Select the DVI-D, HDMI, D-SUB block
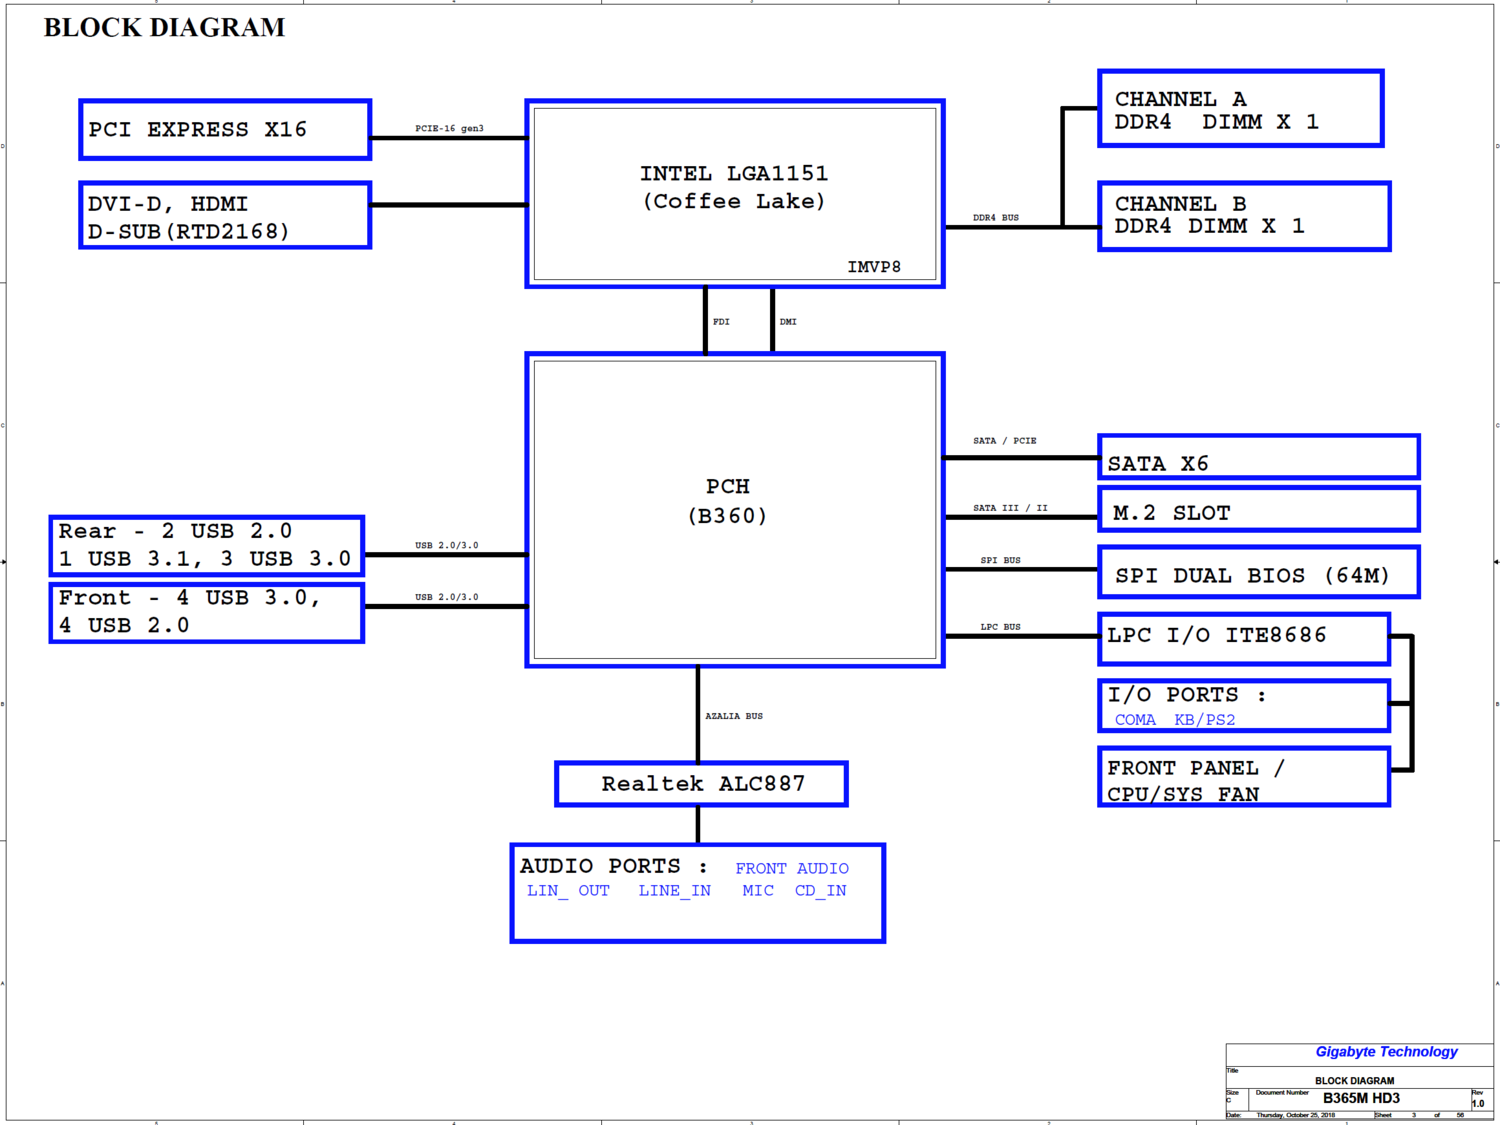Image resolution: width=1500 pixels, height=1125 pixels. pyautogui.click(x=225, y=216)
